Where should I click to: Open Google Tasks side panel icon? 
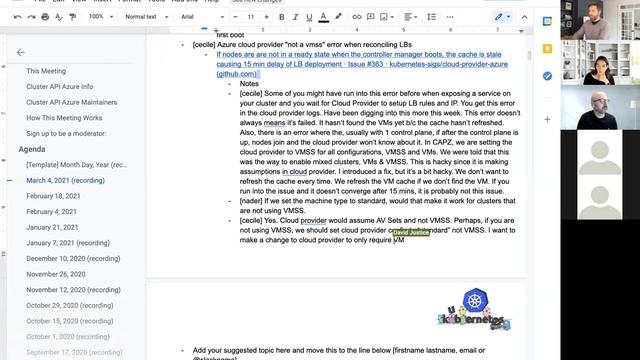pyautogui.click(x=547, y=76)
